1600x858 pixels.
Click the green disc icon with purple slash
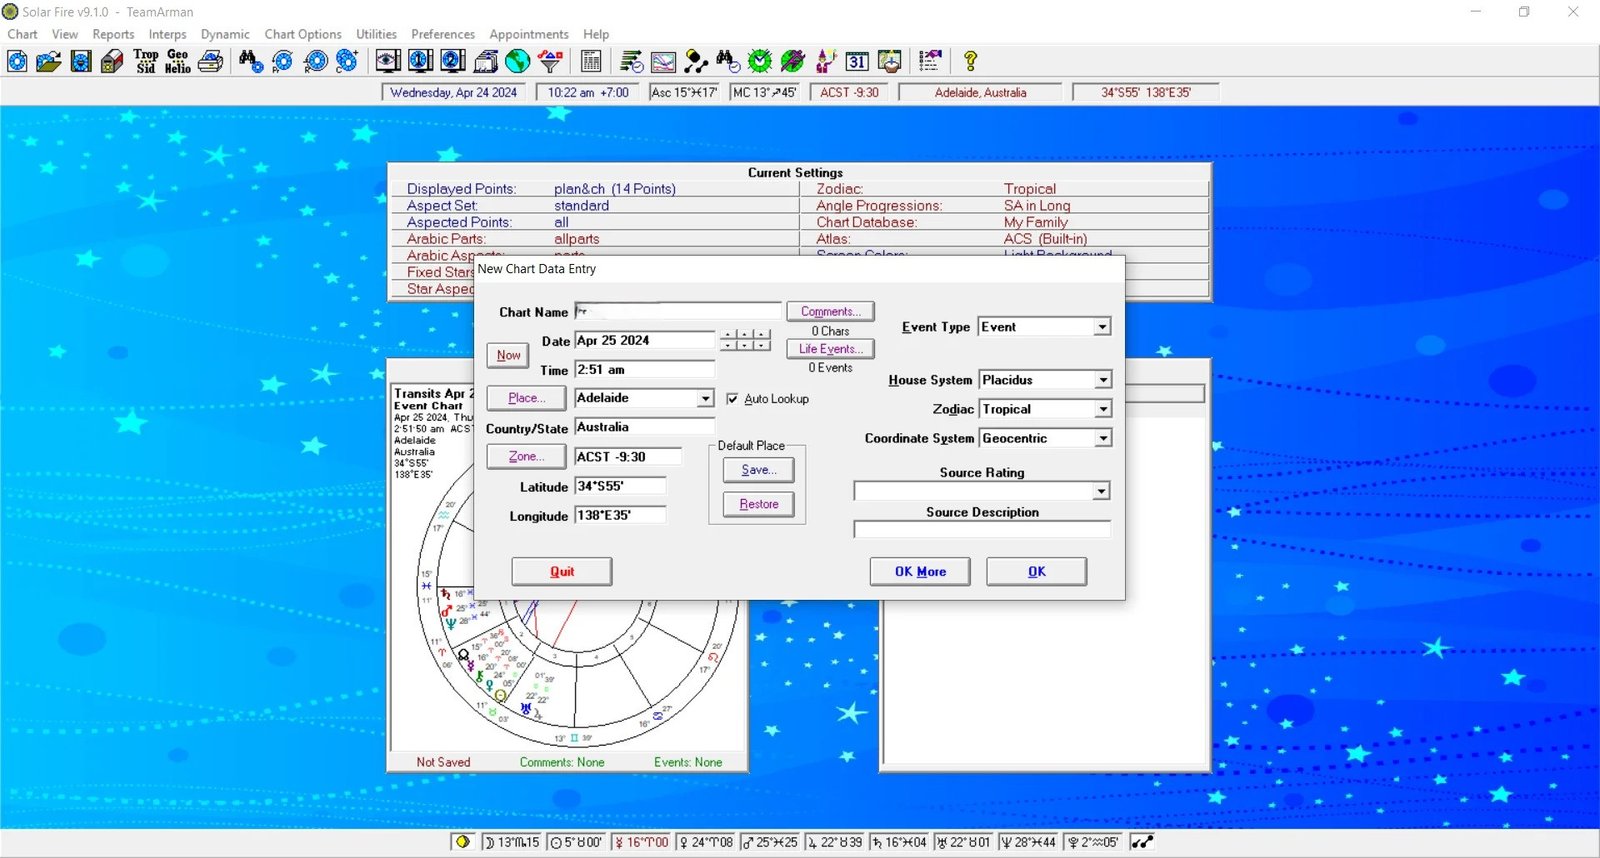click(x=792, y=62)
